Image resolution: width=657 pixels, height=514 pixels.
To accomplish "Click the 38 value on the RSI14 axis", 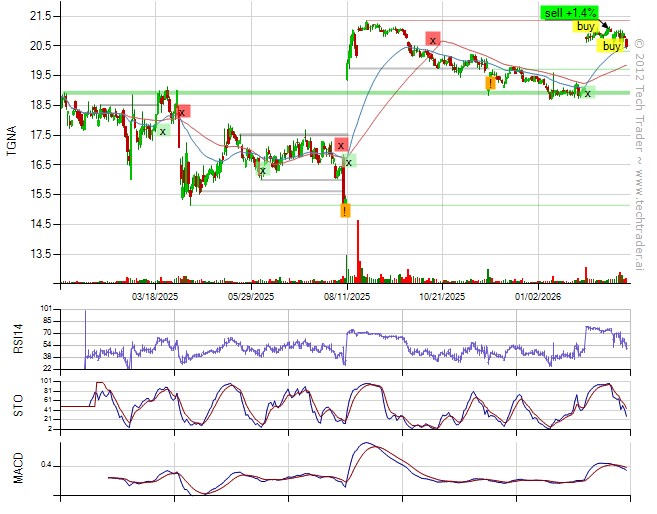I will (47, 357).
